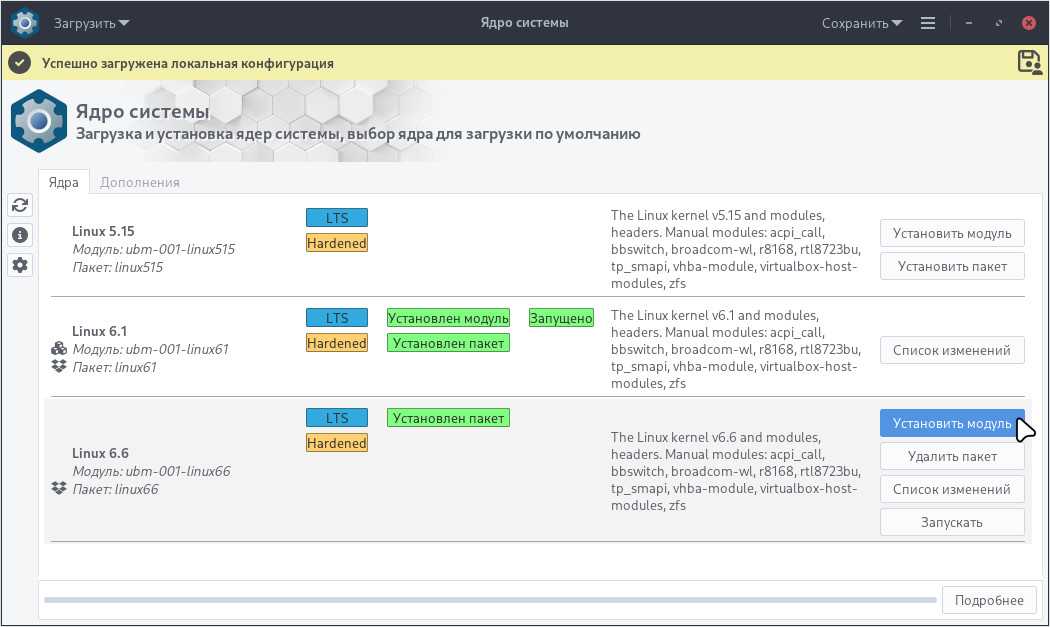
Task: Click the text Пакет: linux61
Action: coord(114,367)
